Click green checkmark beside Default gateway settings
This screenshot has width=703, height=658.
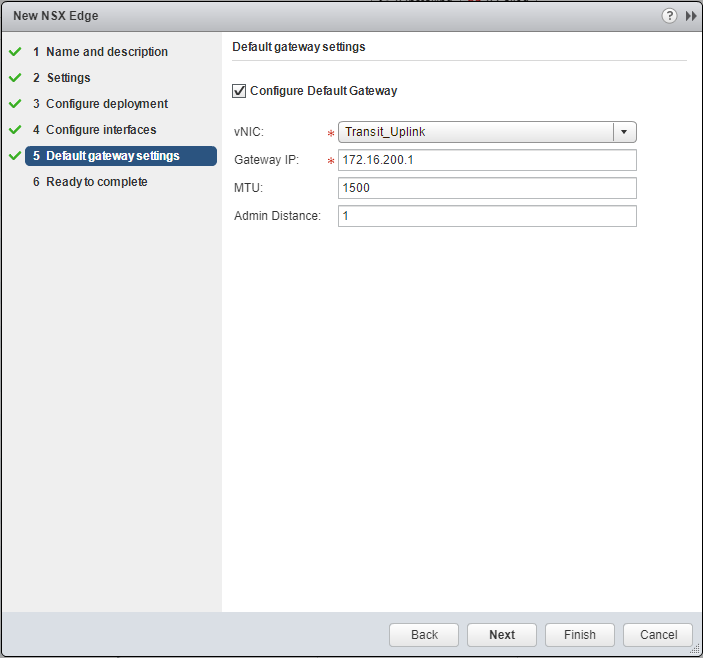[15, 156]
